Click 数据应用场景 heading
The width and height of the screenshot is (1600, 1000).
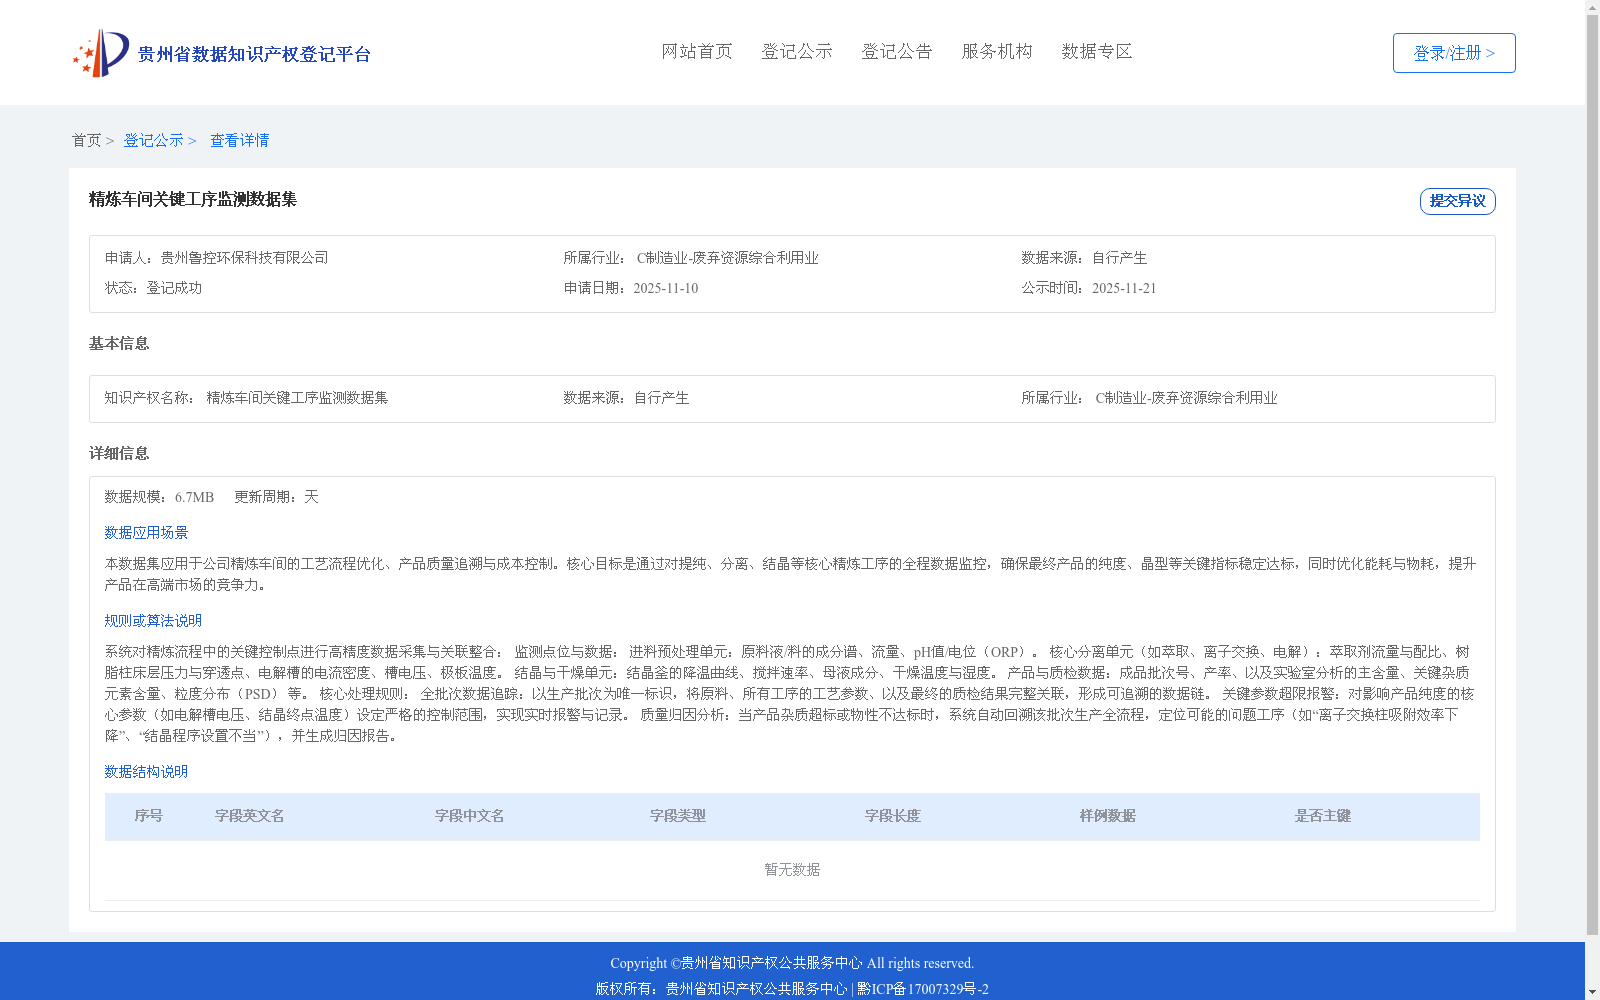pos(146,533)
